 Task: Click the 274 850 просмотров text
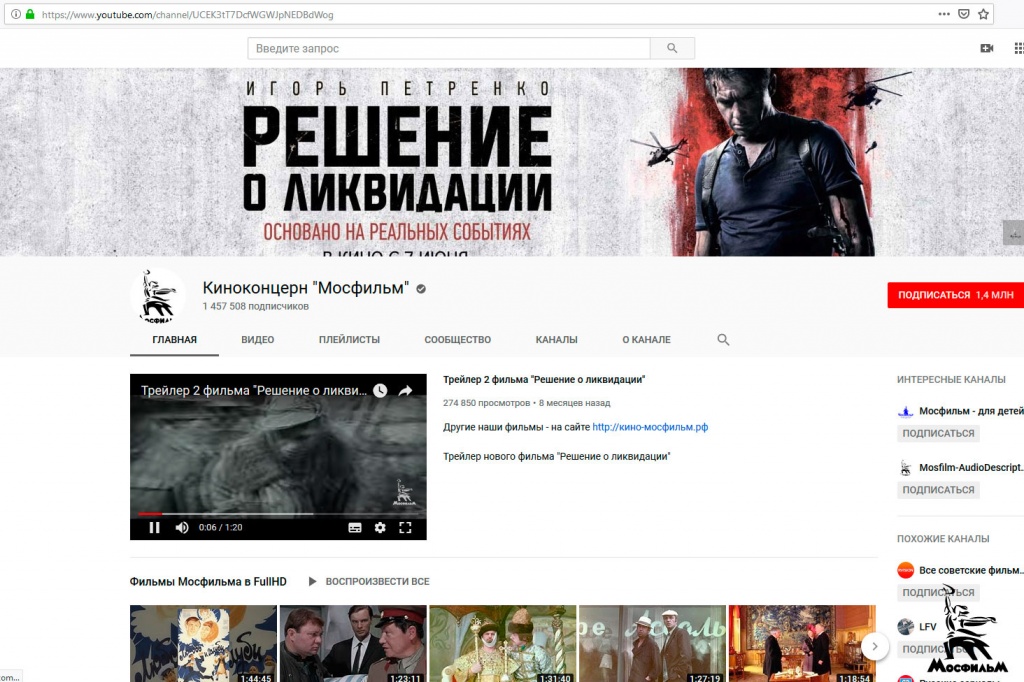click(x=487, y=403)
